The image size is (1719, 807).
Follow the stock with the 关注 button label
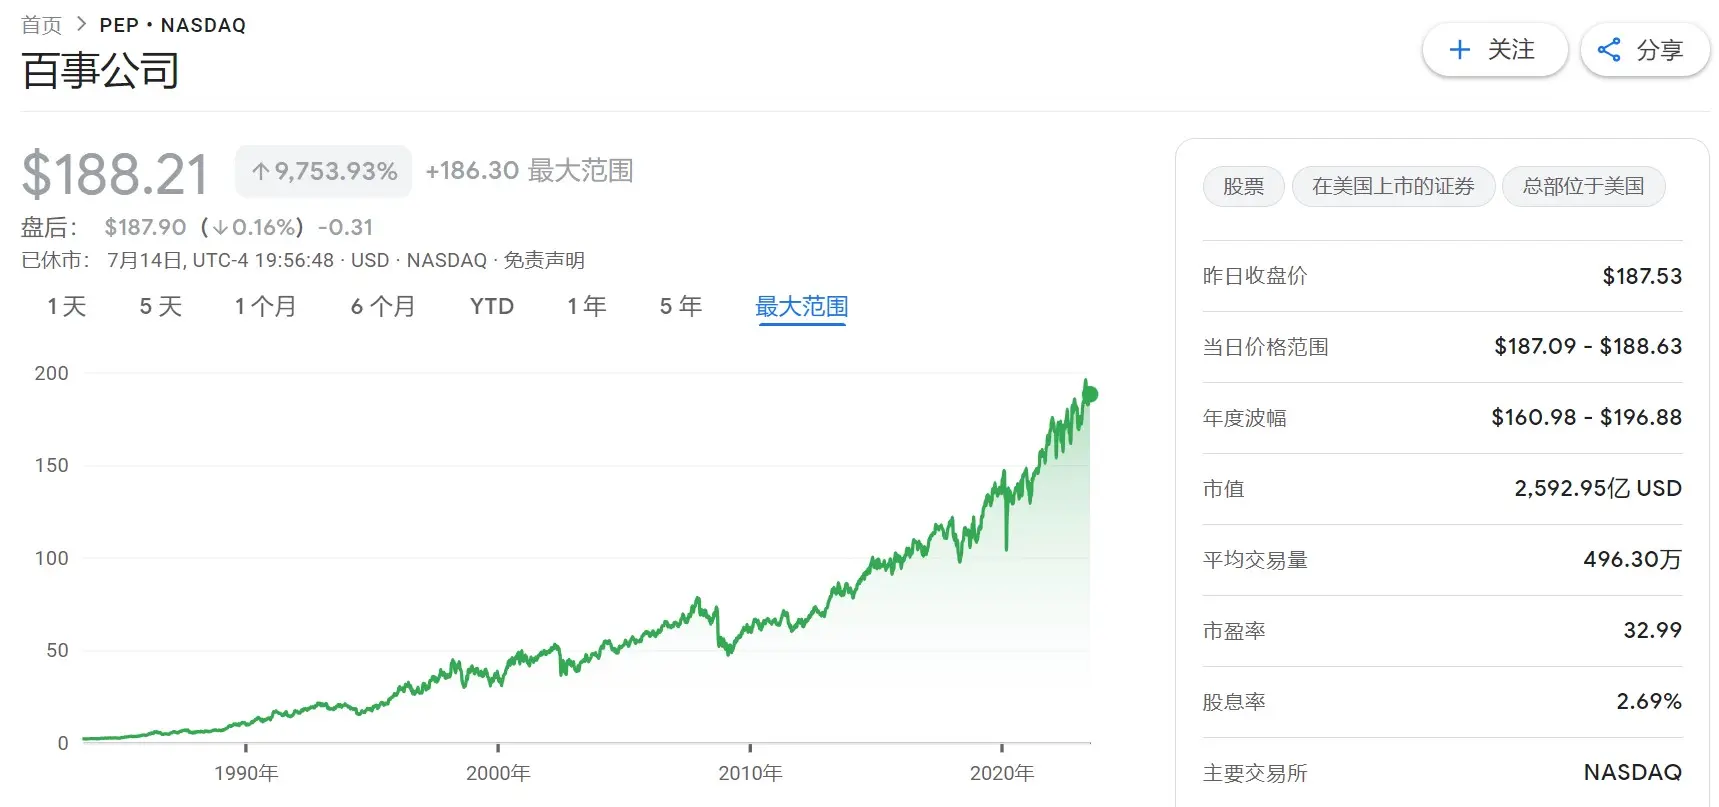tap(1510, 50)
